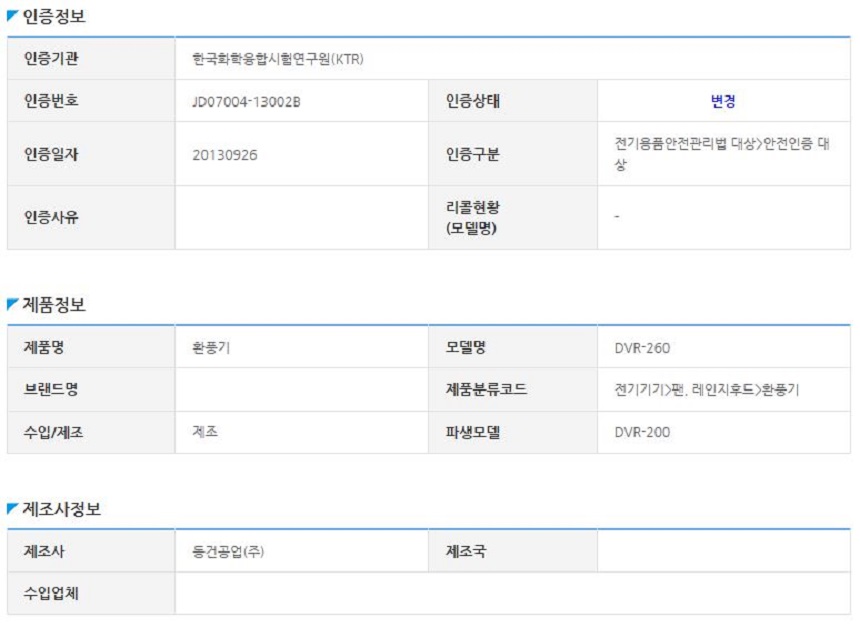The image size is (860, 628).
Task: Click the blue 변경 status link
Action: 723,101
